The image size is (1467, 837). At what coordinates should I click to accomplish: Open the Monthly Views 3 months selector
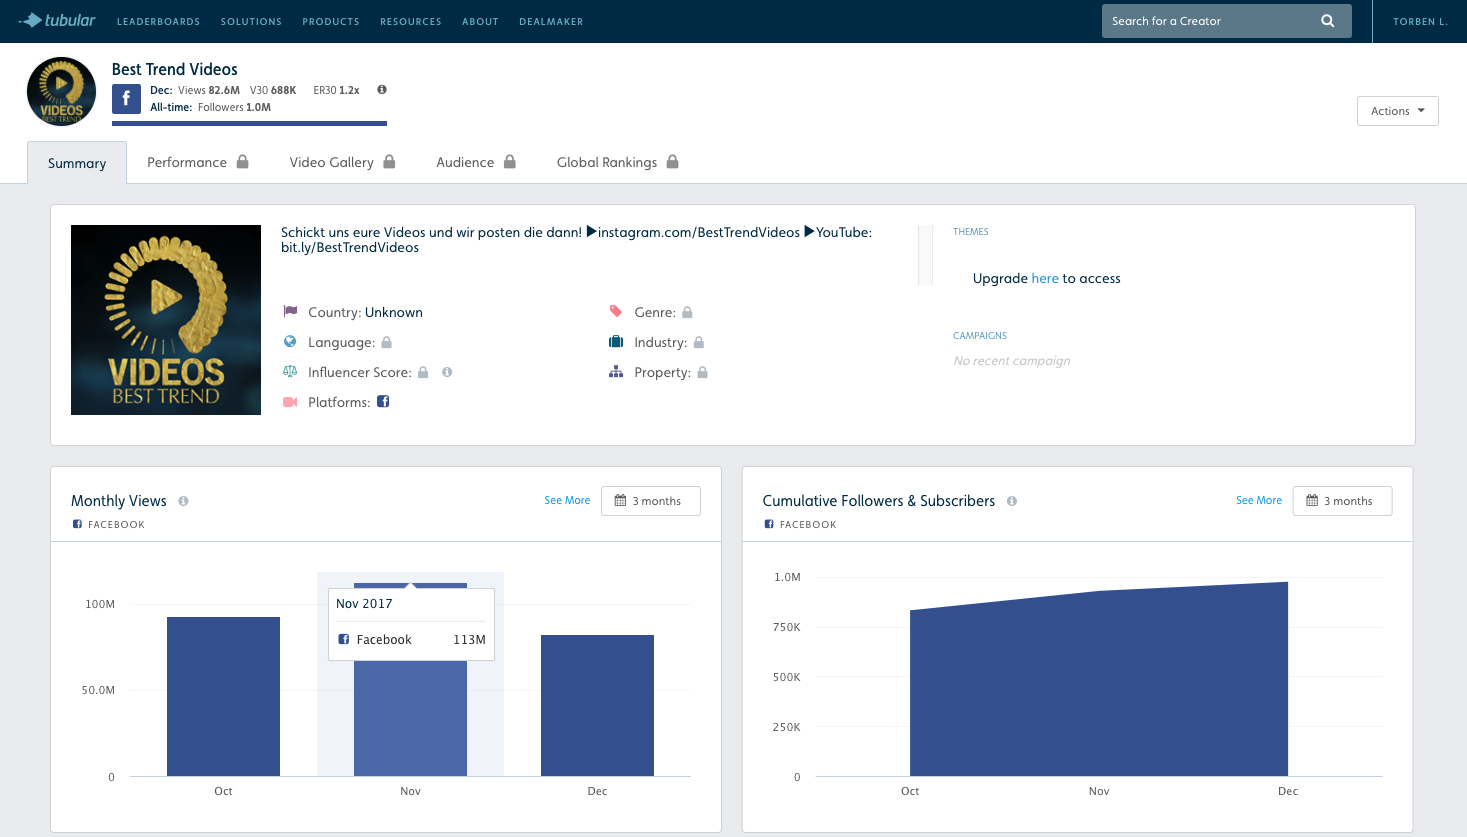tap(650, 501)
